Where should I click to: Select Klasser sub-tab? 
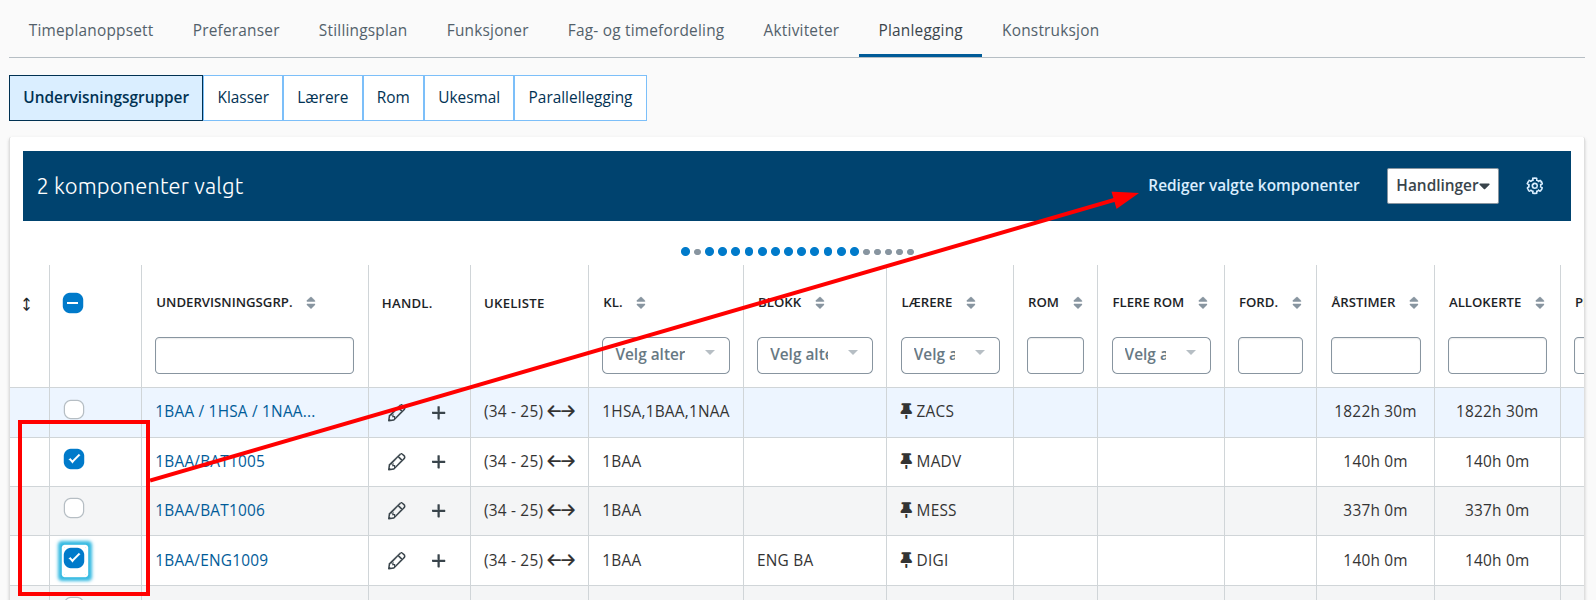tap(243, 98)
